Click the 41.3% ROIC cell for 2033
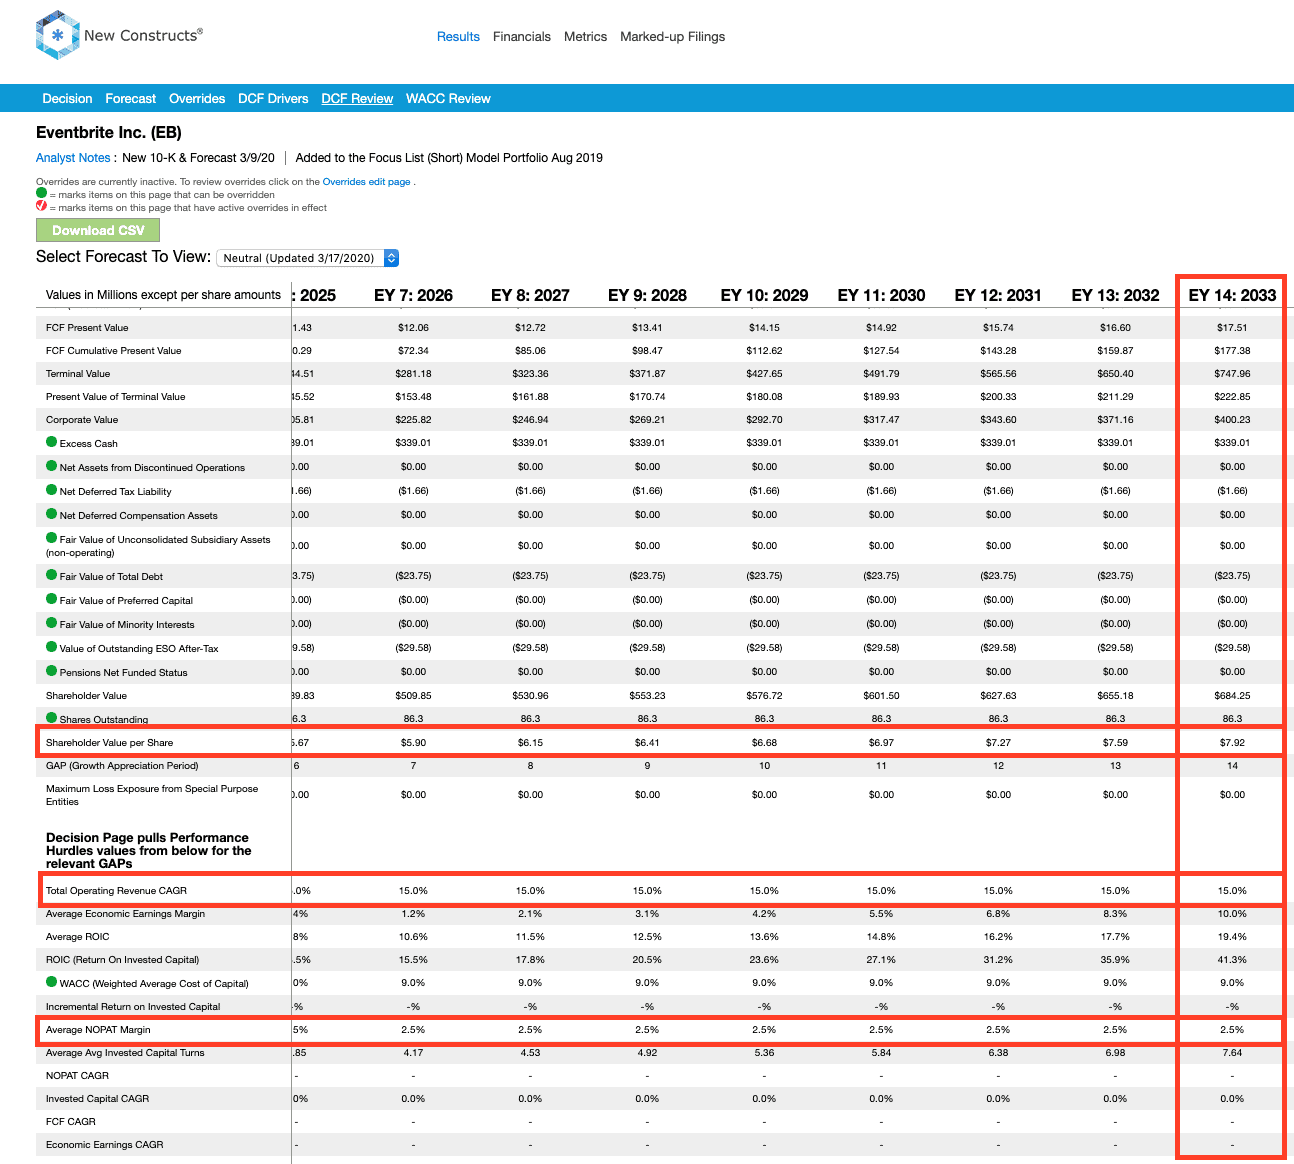 coord(1232,960)
